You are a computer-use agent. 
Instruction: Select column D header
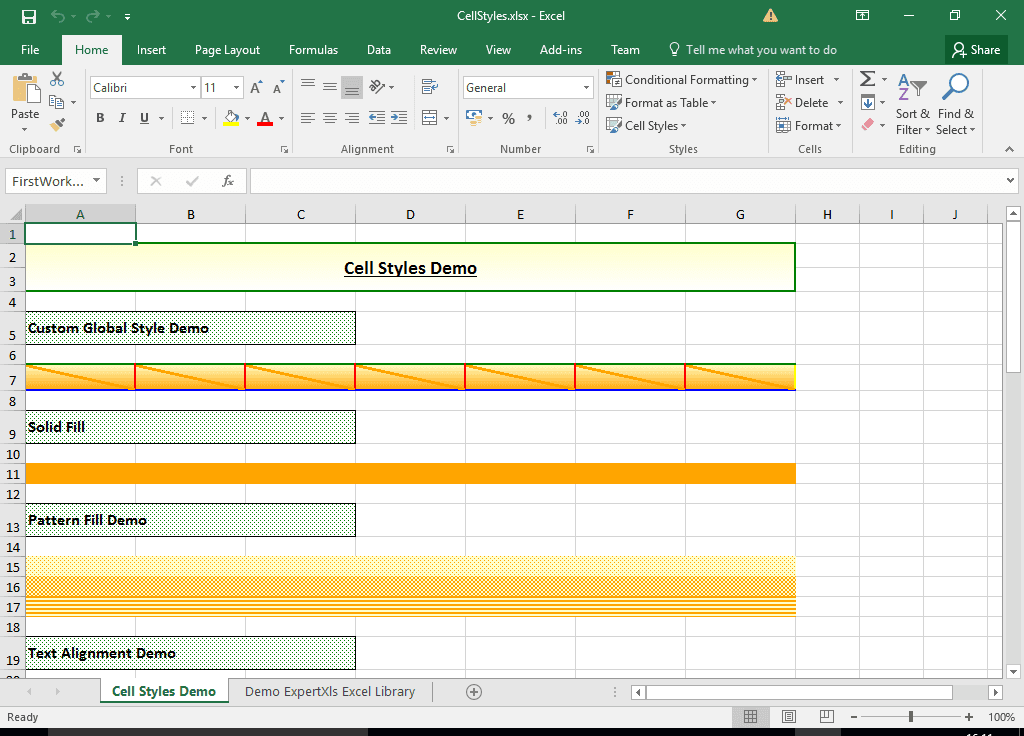(410, 214)
